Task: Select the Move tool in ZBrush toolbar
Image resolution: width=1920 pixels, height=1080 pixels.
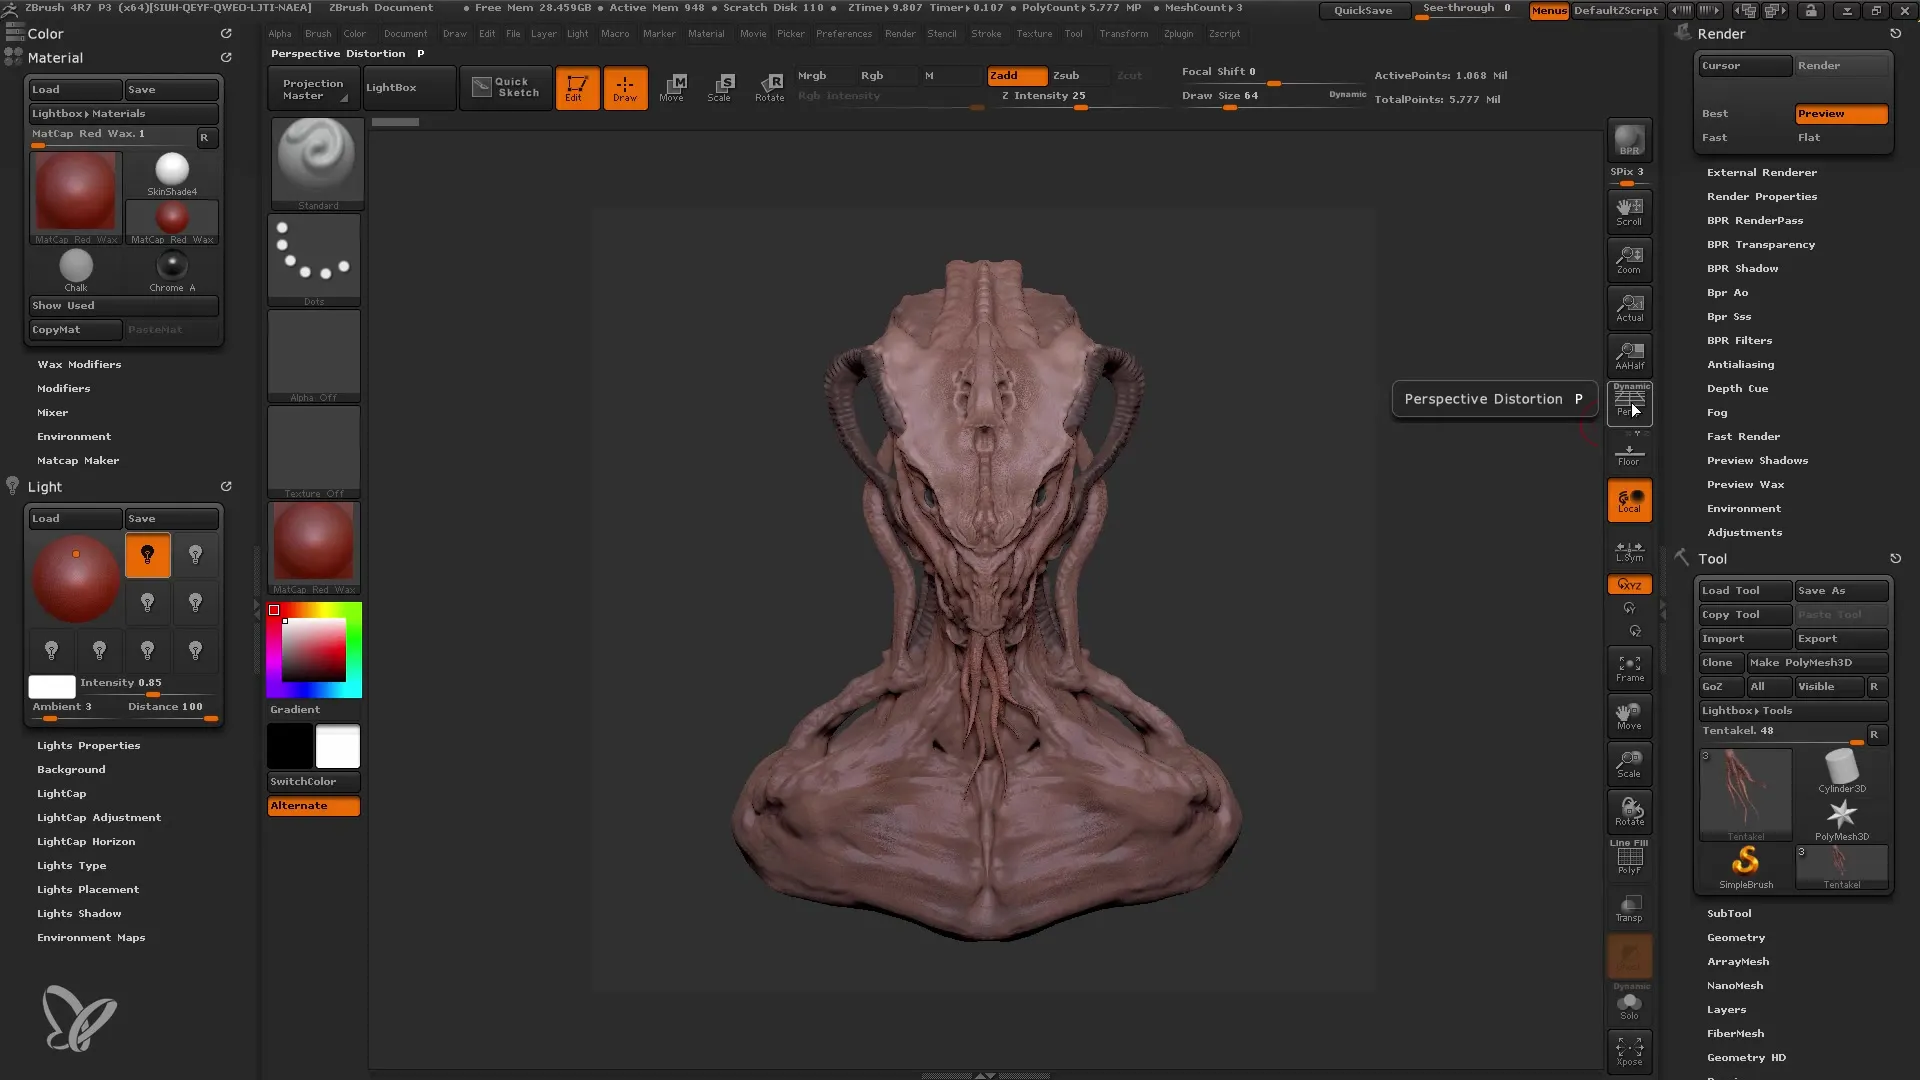Action: coord(673,86)
